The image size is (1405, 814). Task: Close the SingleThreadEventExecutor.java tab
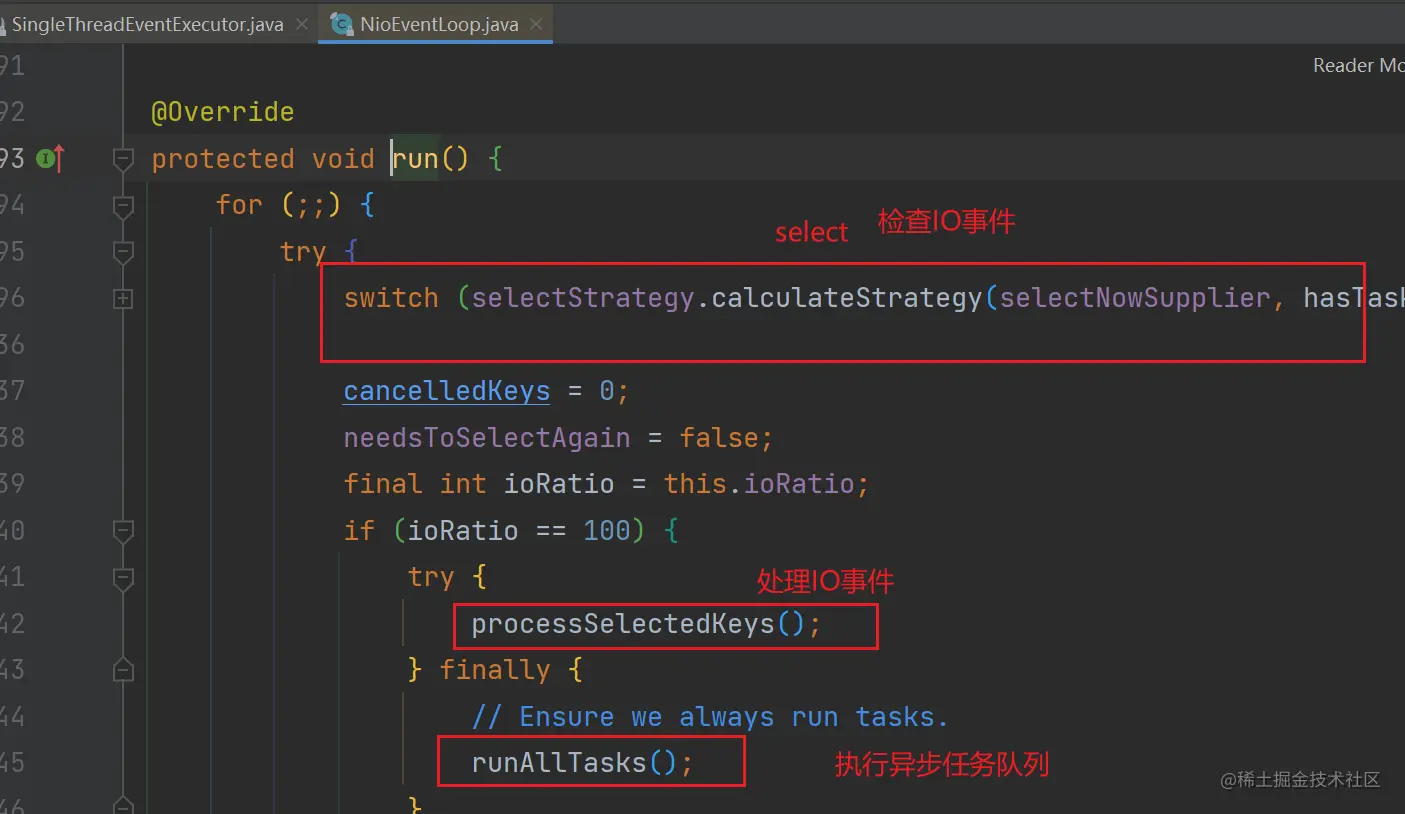tap(302, 24)
